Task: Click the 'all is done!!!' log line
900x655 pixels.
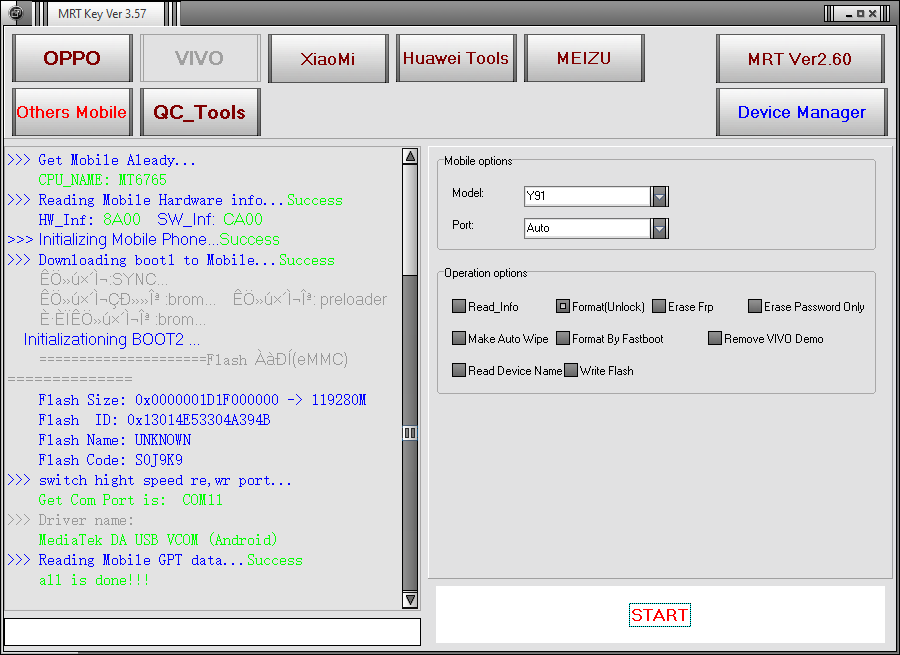Action: click(94, 580)
